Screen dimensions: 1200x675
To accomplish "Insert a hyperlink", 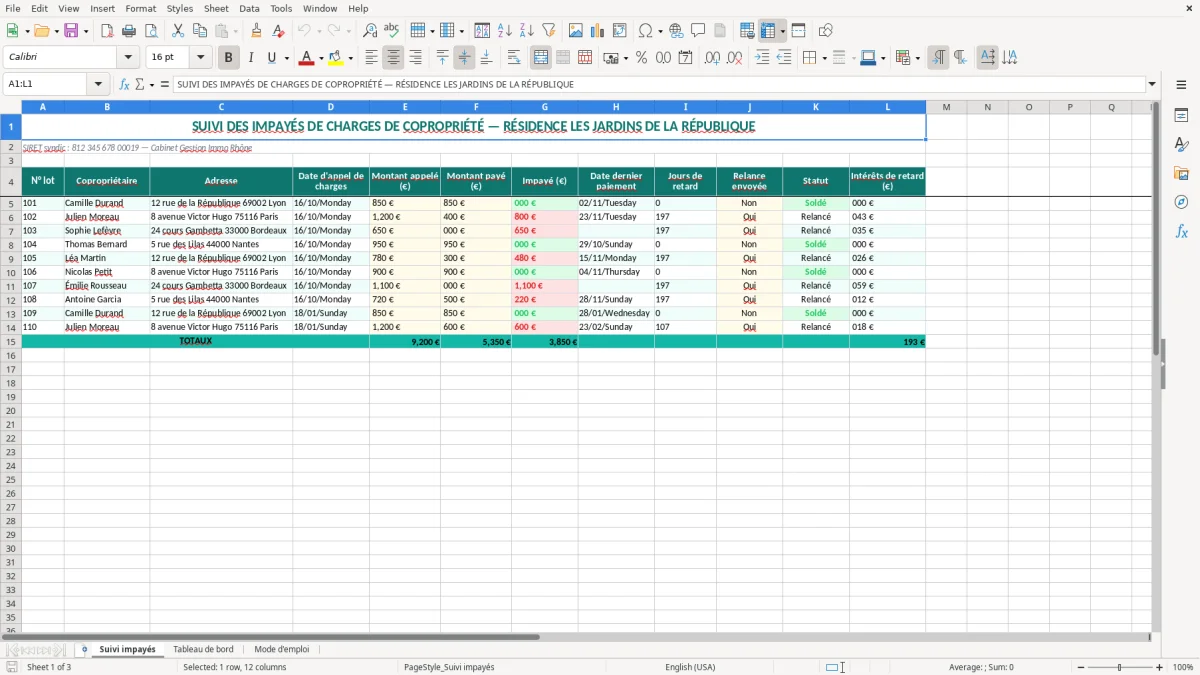I will click(676, 31).
